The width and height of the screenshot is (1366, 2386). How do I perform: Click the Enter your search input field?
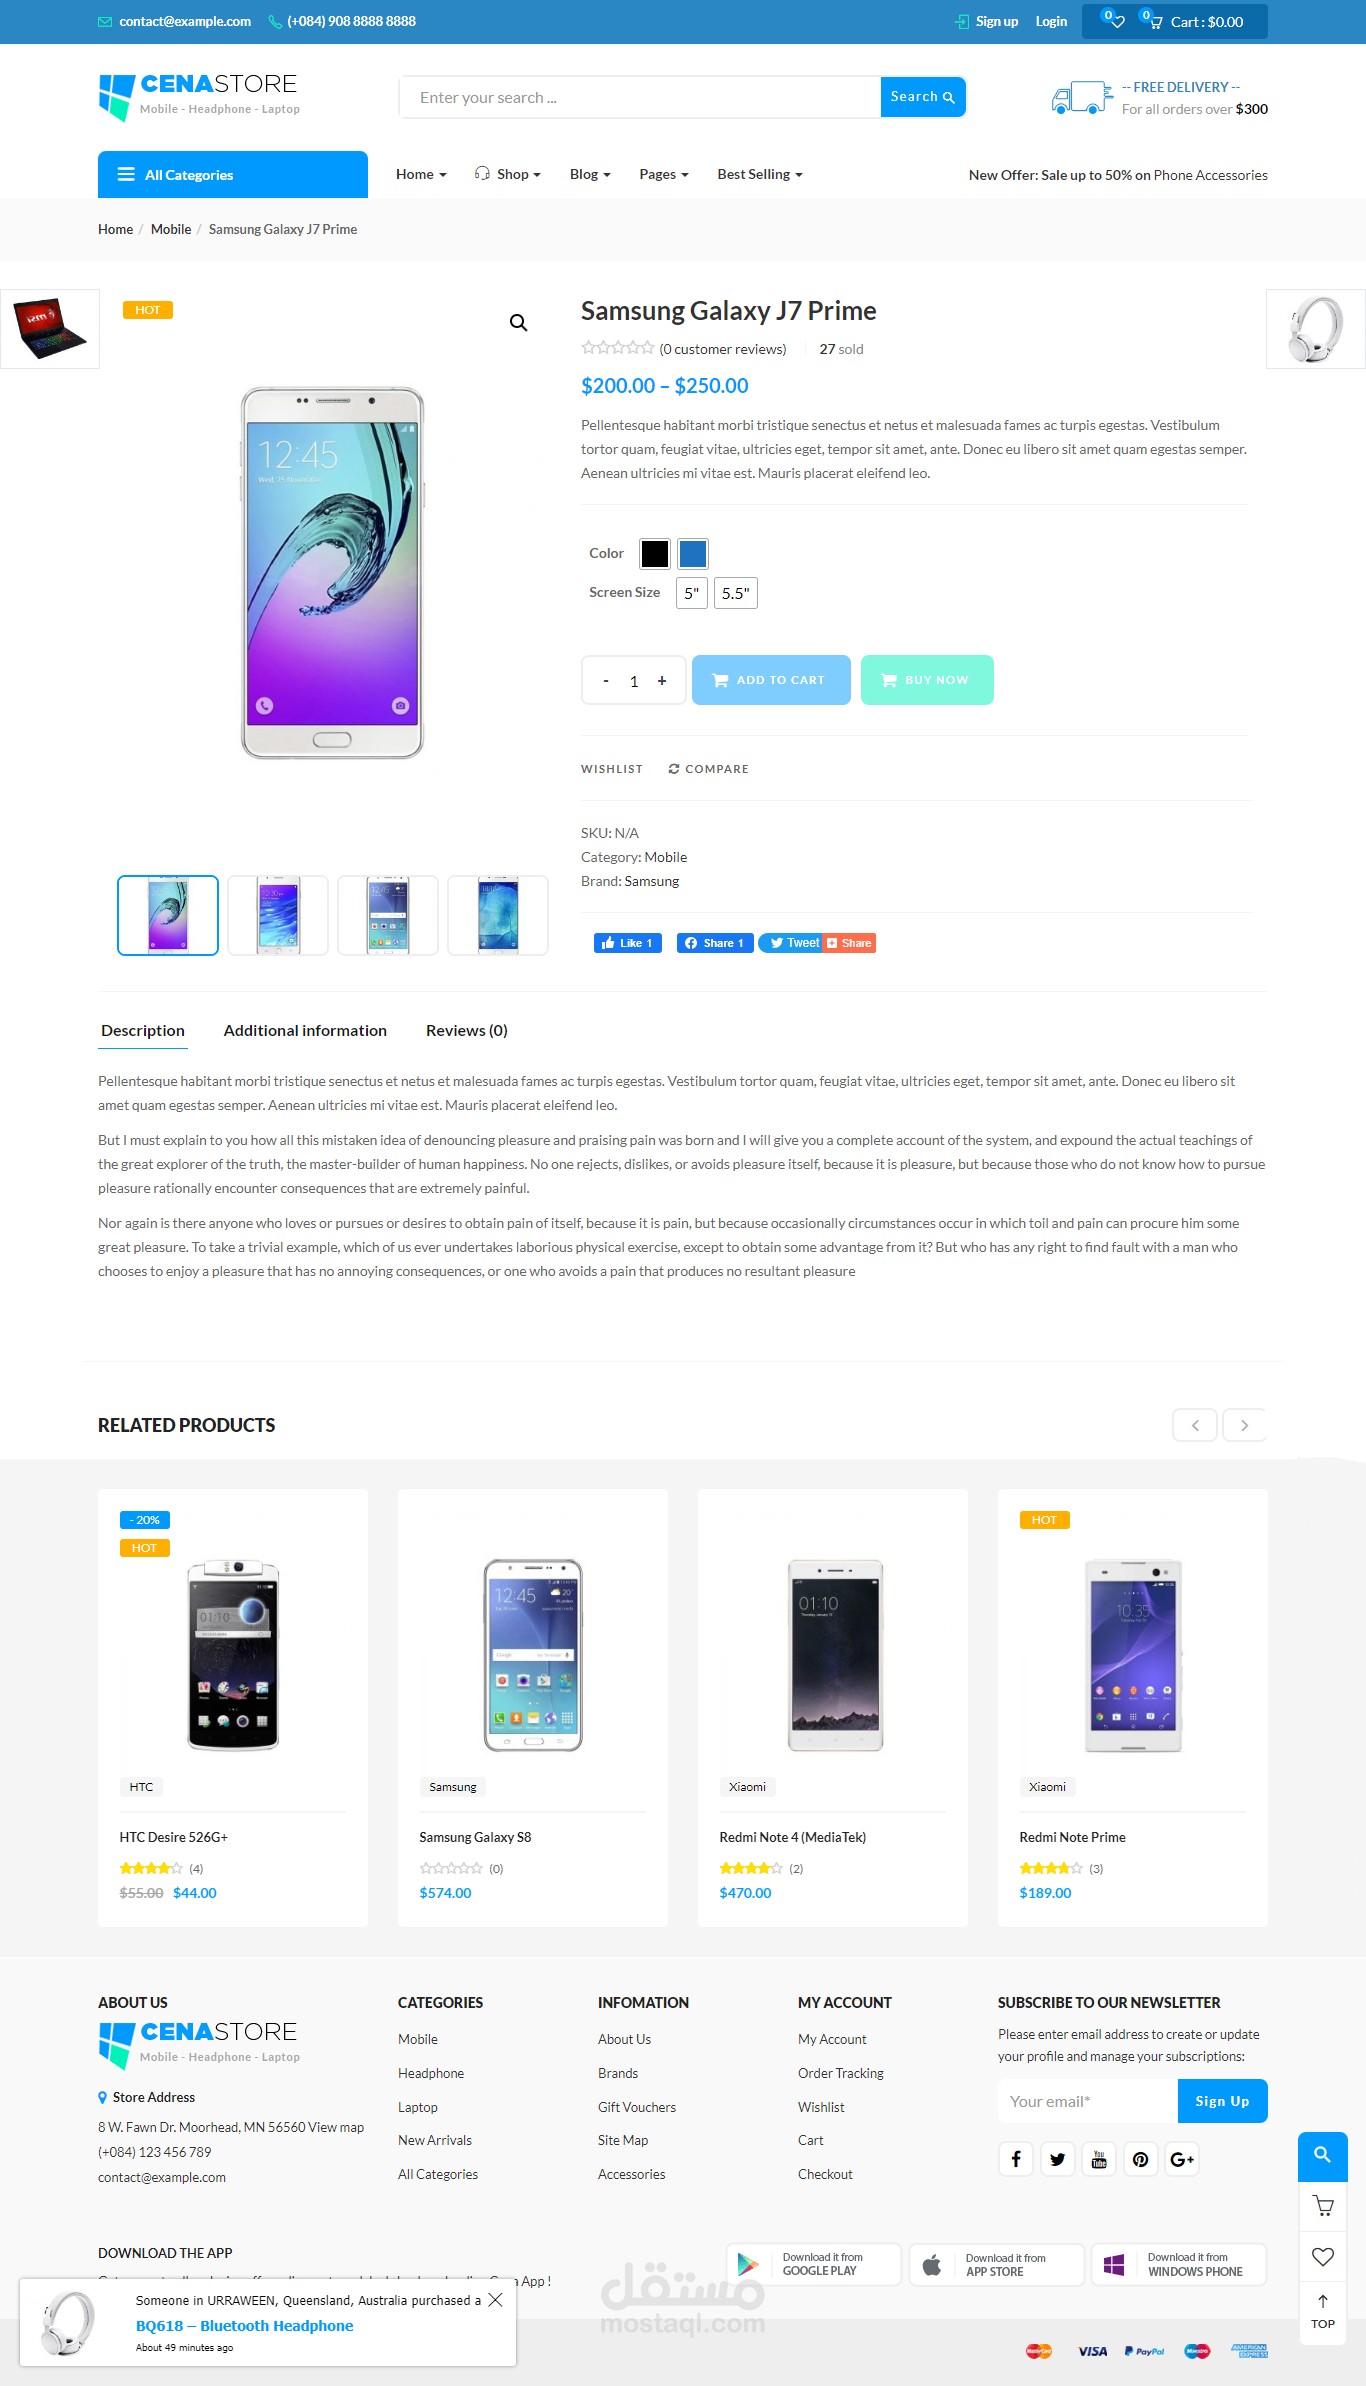[640, 97]
